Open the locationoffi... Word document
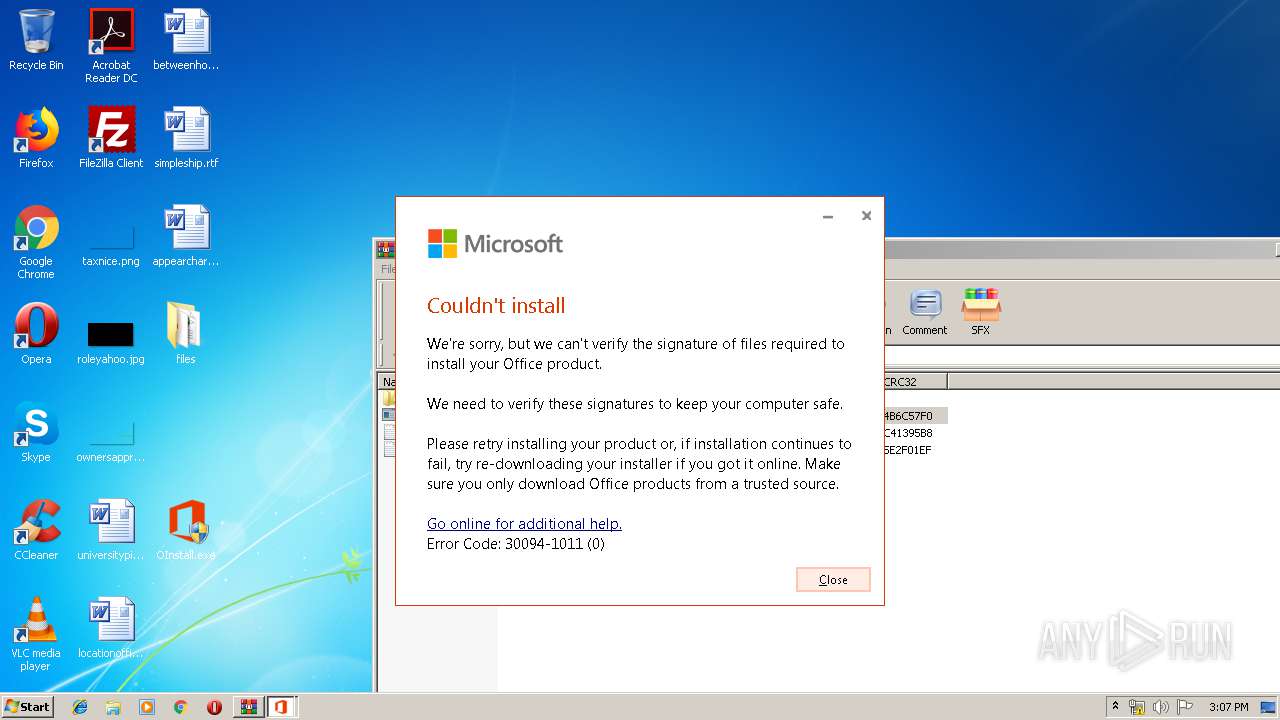 tap(111, 628)
